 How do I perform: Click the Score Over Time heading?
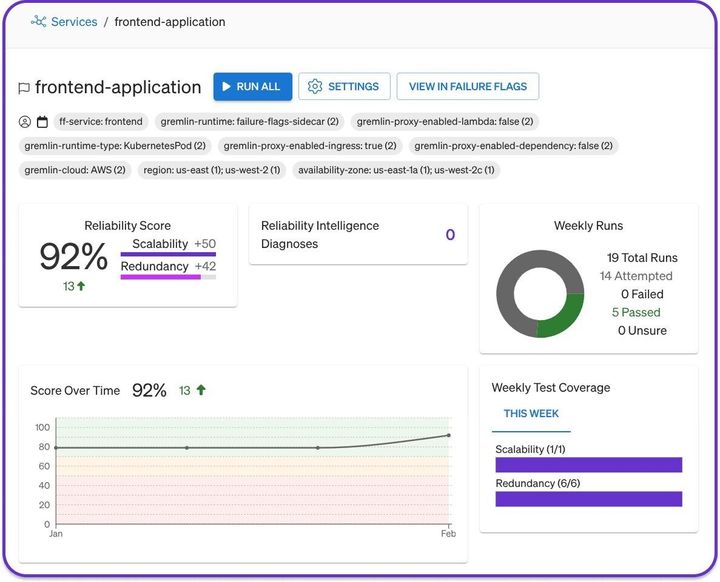[75, 390]
